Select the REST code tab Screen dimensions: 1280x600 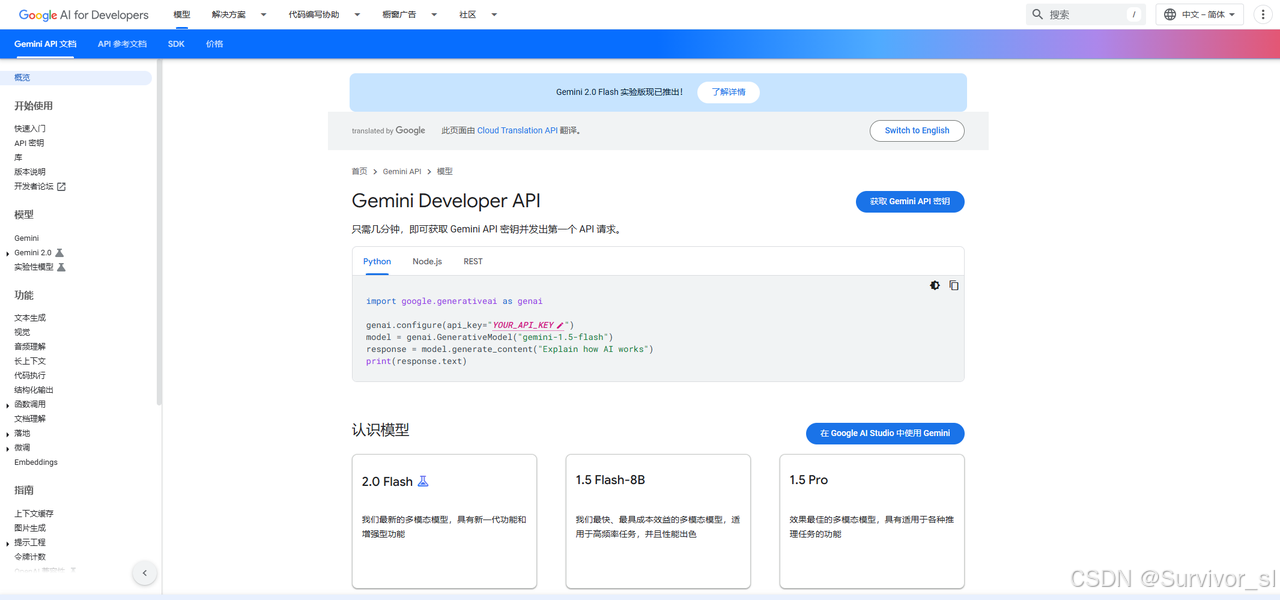pos(473,261)
